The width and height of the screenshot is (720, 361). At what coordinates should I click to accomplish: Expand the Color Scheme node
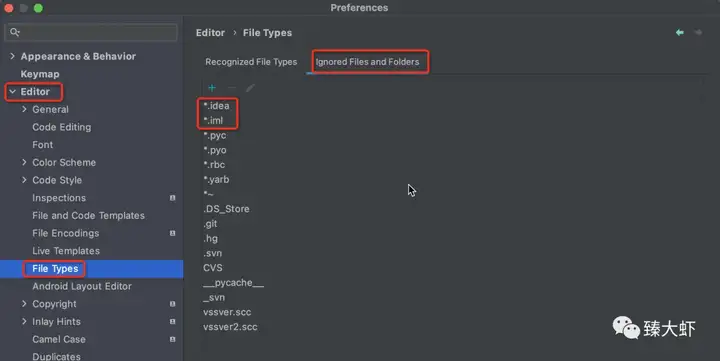click(24, 162)
